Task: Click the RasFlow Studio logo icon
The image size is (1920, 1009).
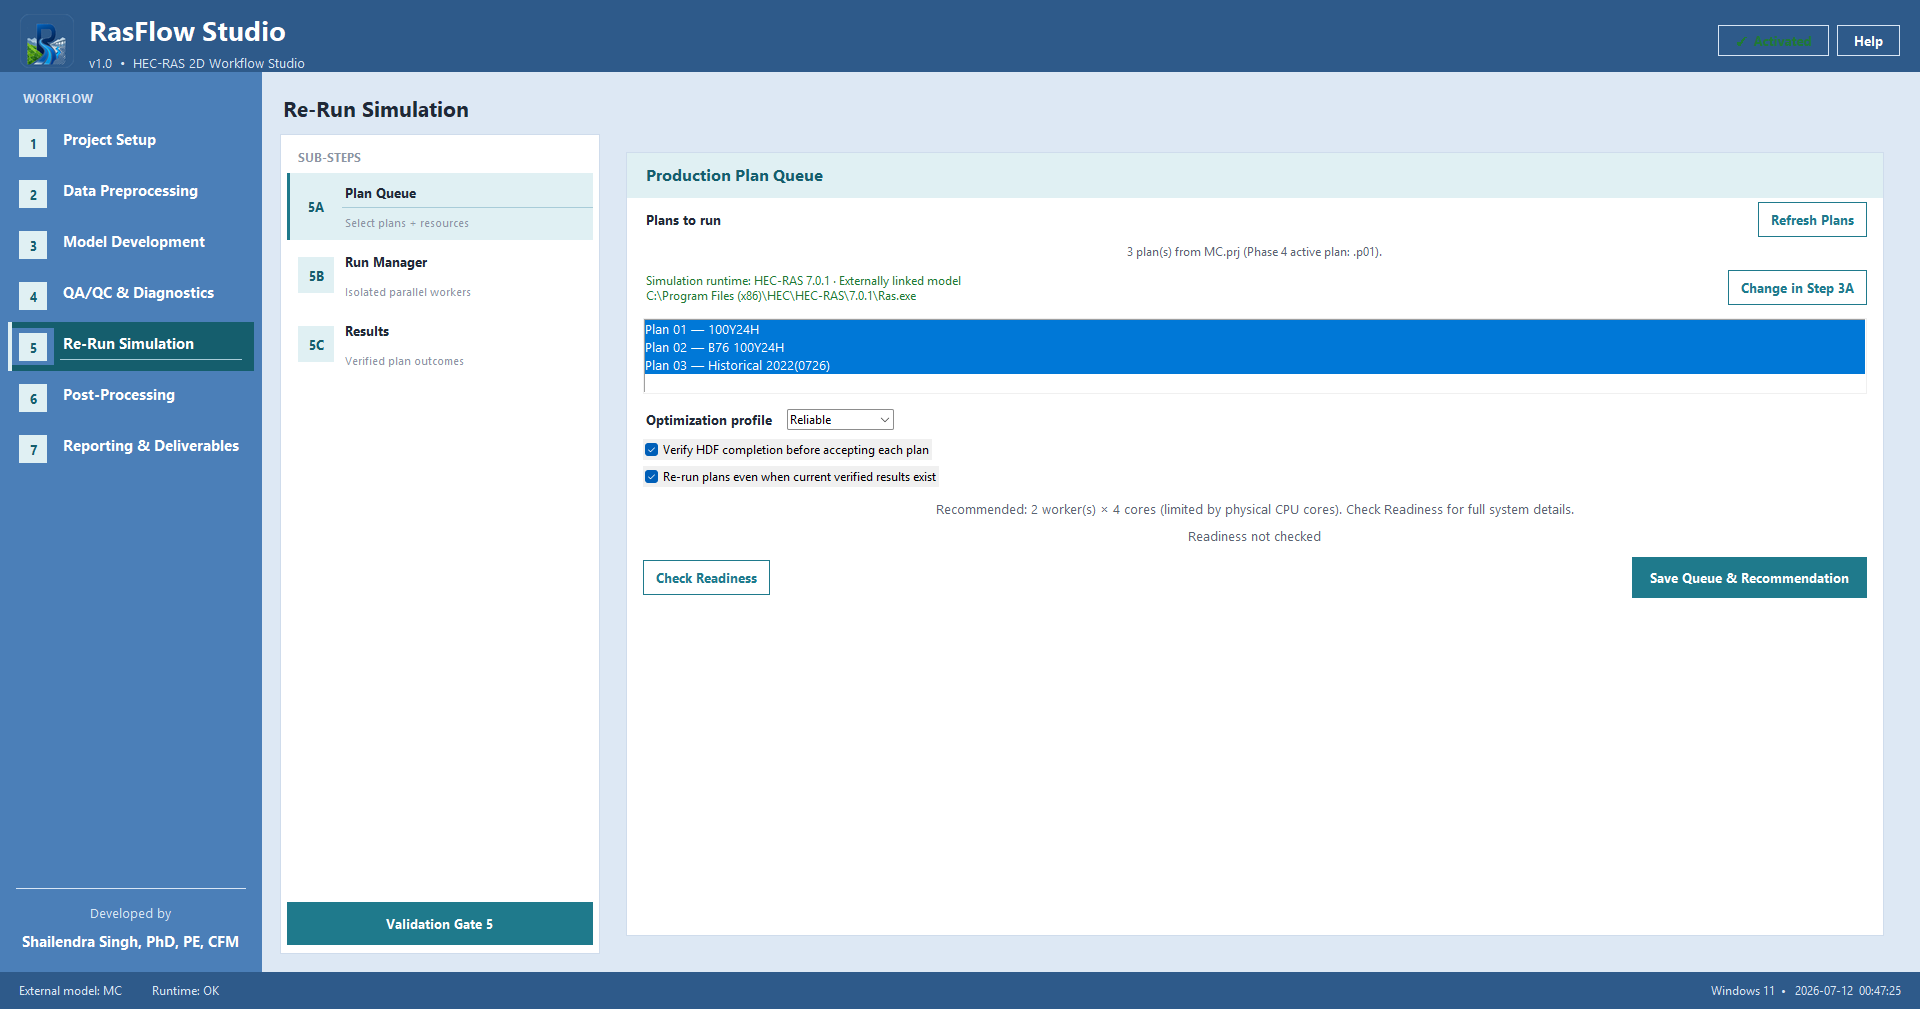Action: click(x=46, y=43)
